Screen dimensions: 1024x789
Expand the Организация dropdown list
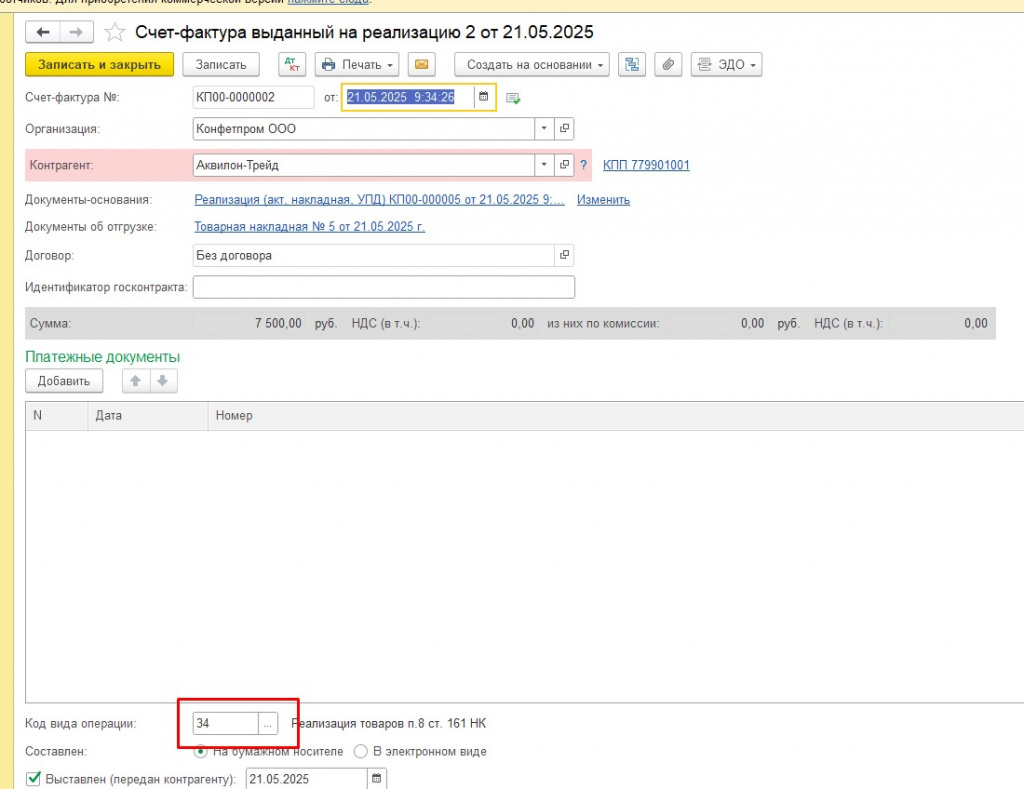[544, 129]
